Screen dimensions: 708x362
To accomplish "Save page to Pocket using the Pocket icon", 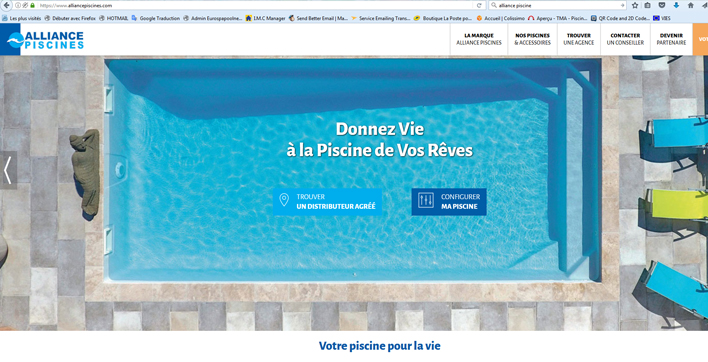I will tap(661, 5).
